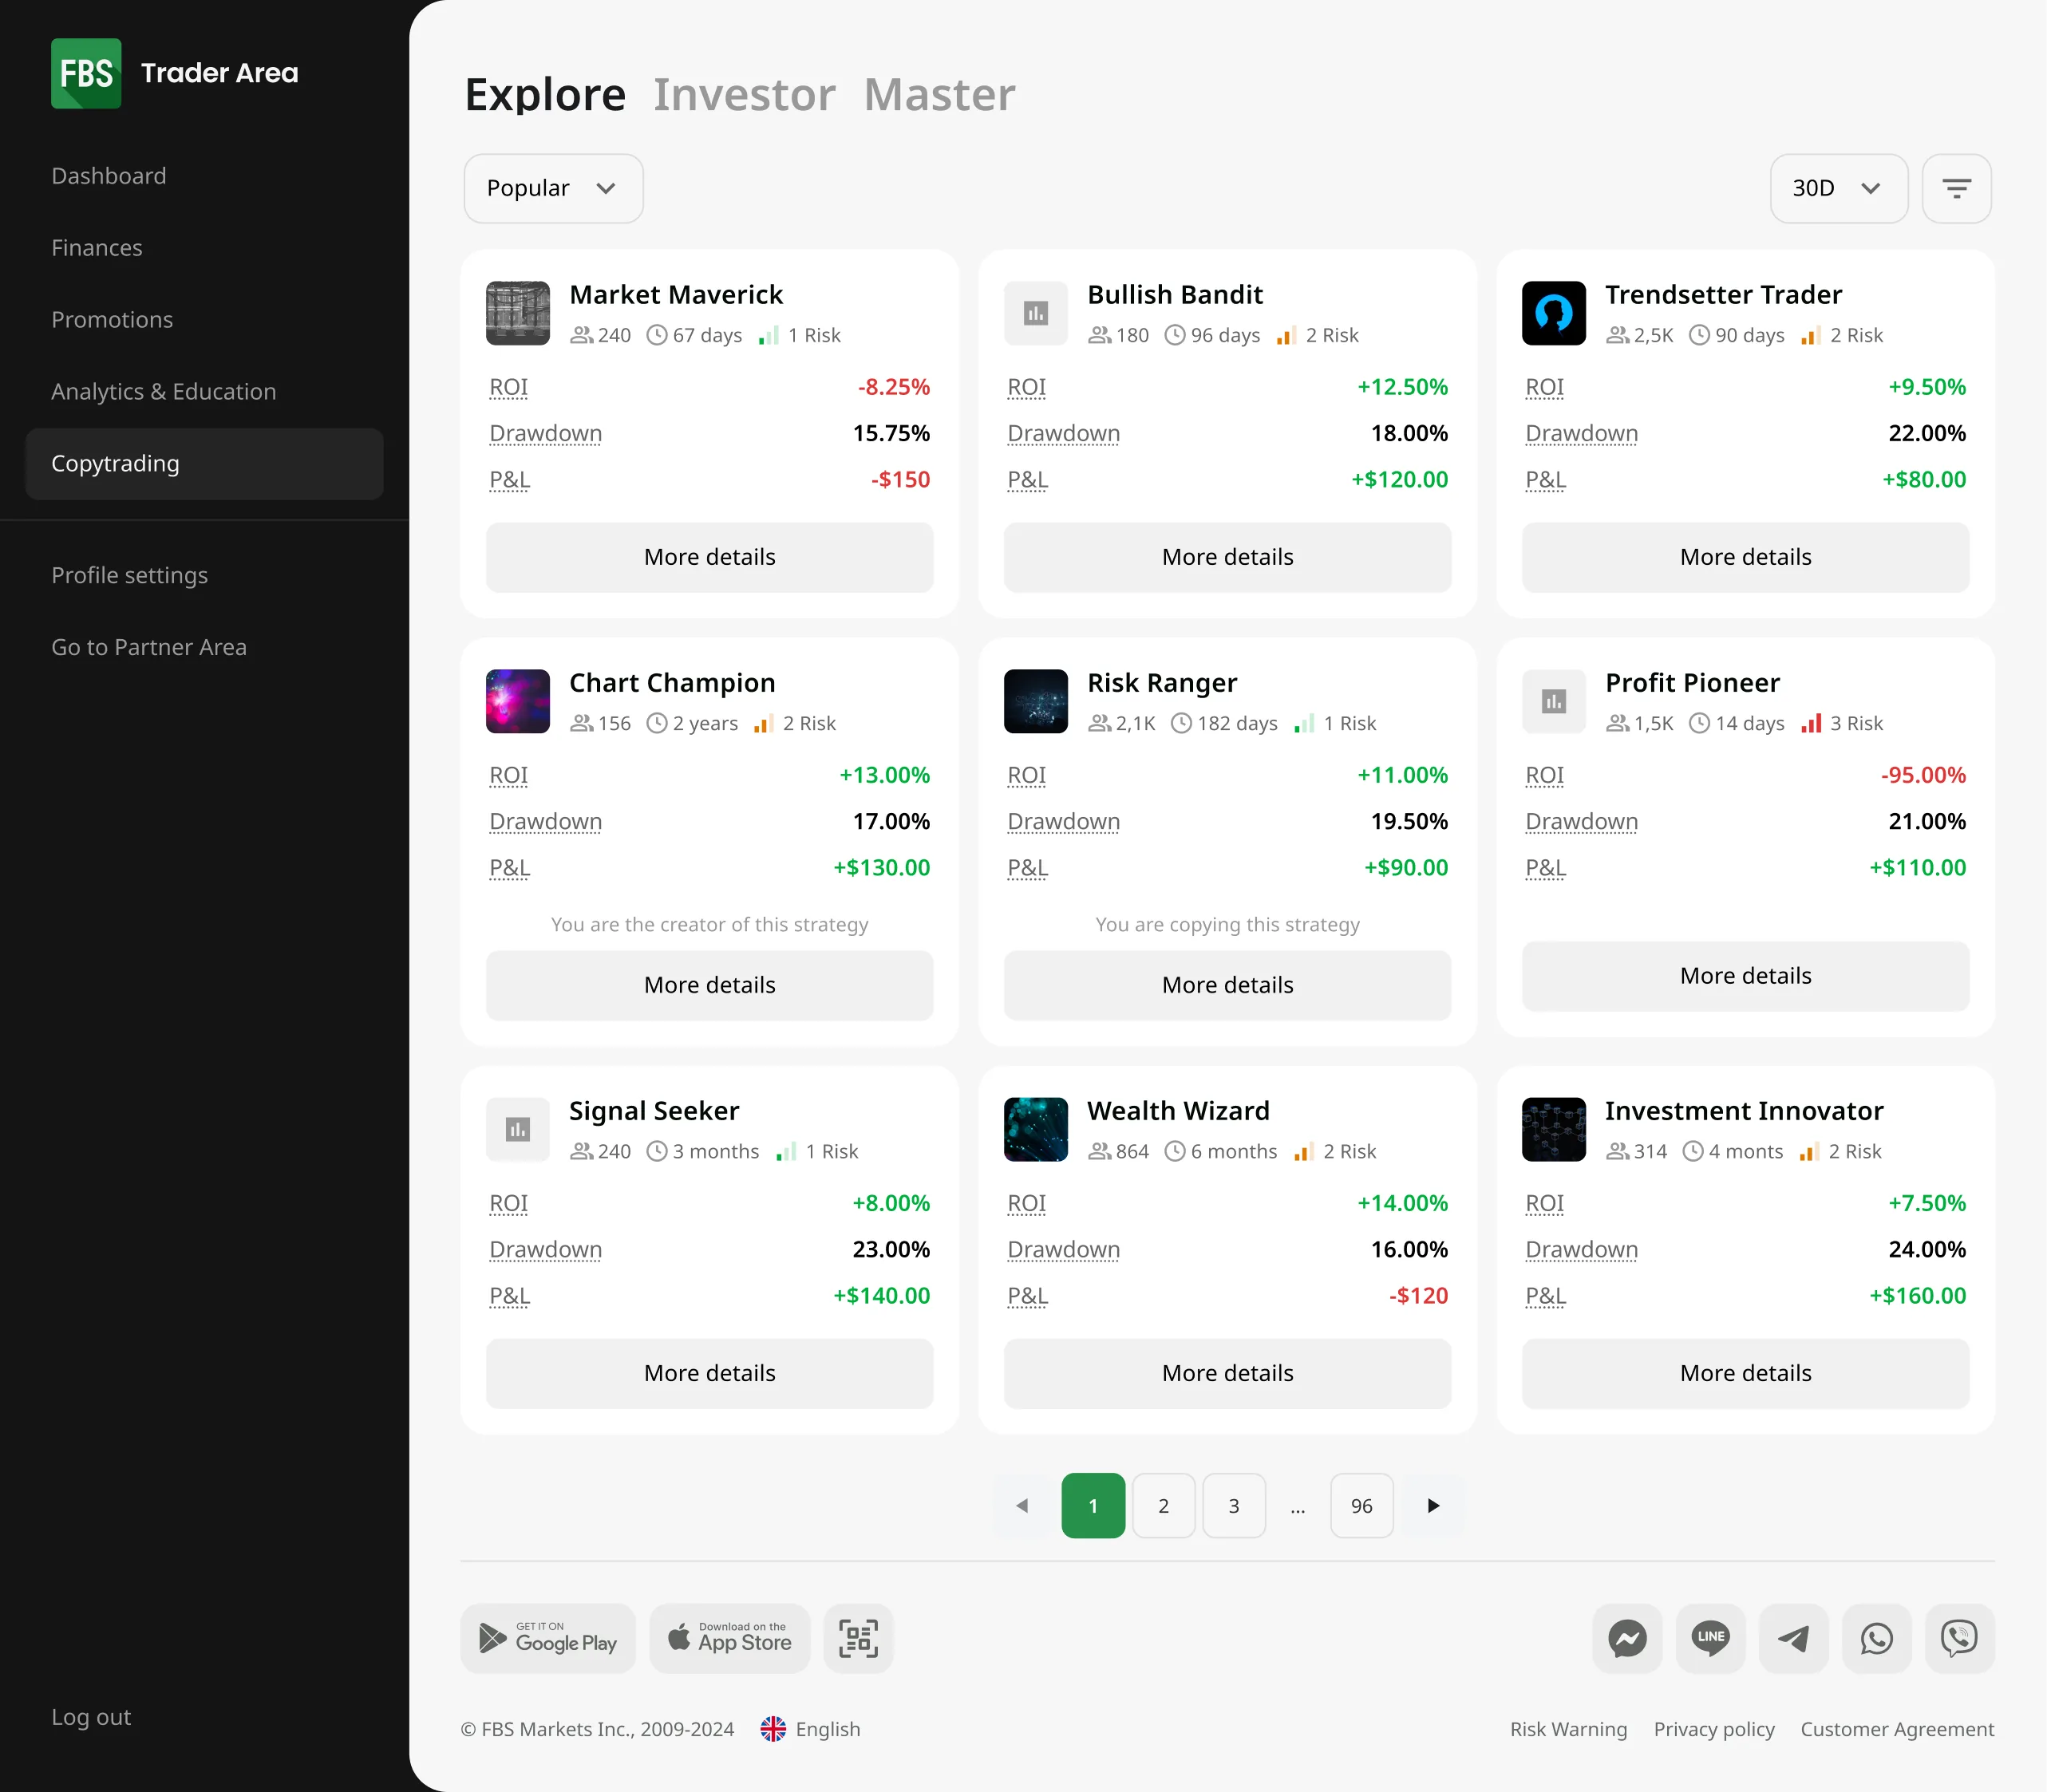The height and width of the screenshot is (1792, 2047).
Task: Click Wealth Wizard avatar image
Action: 1035,1129
